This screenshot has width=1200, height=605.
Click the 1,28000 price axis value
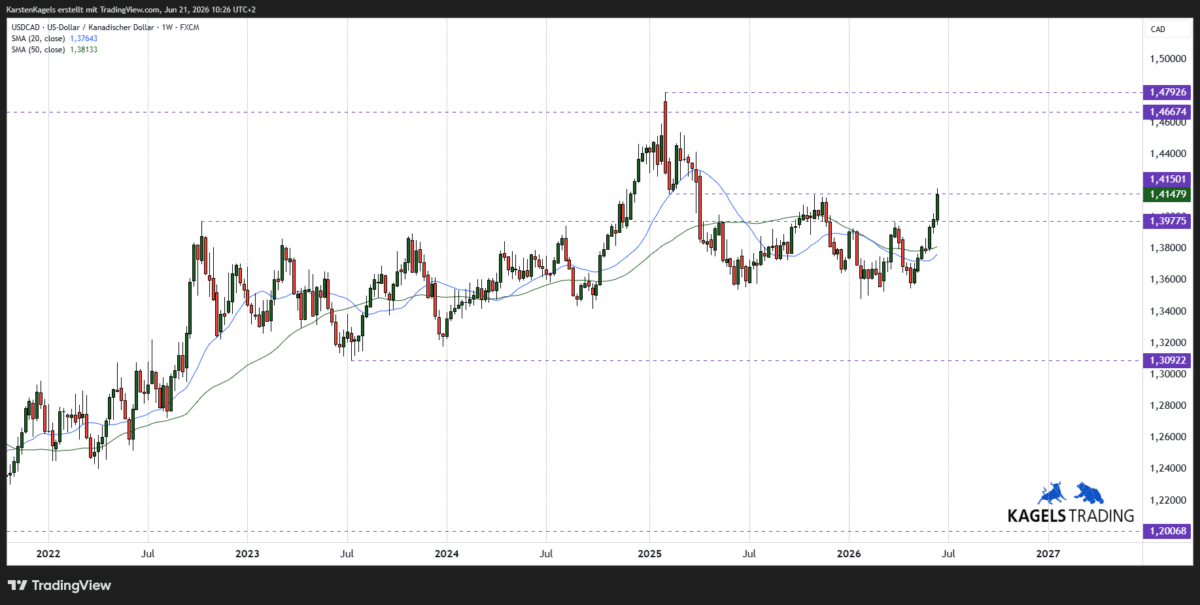click(1168, 405)
